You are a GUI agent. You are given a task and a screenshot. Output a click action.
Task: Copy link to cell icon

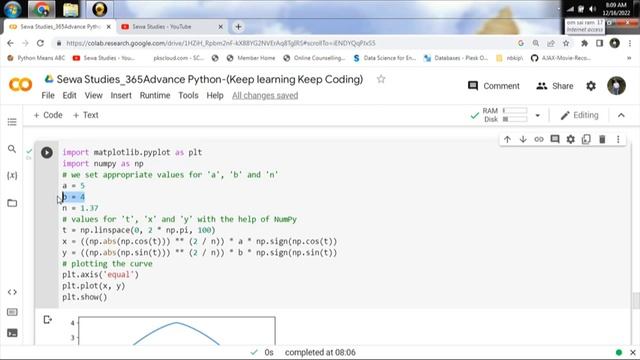point(539,139)
